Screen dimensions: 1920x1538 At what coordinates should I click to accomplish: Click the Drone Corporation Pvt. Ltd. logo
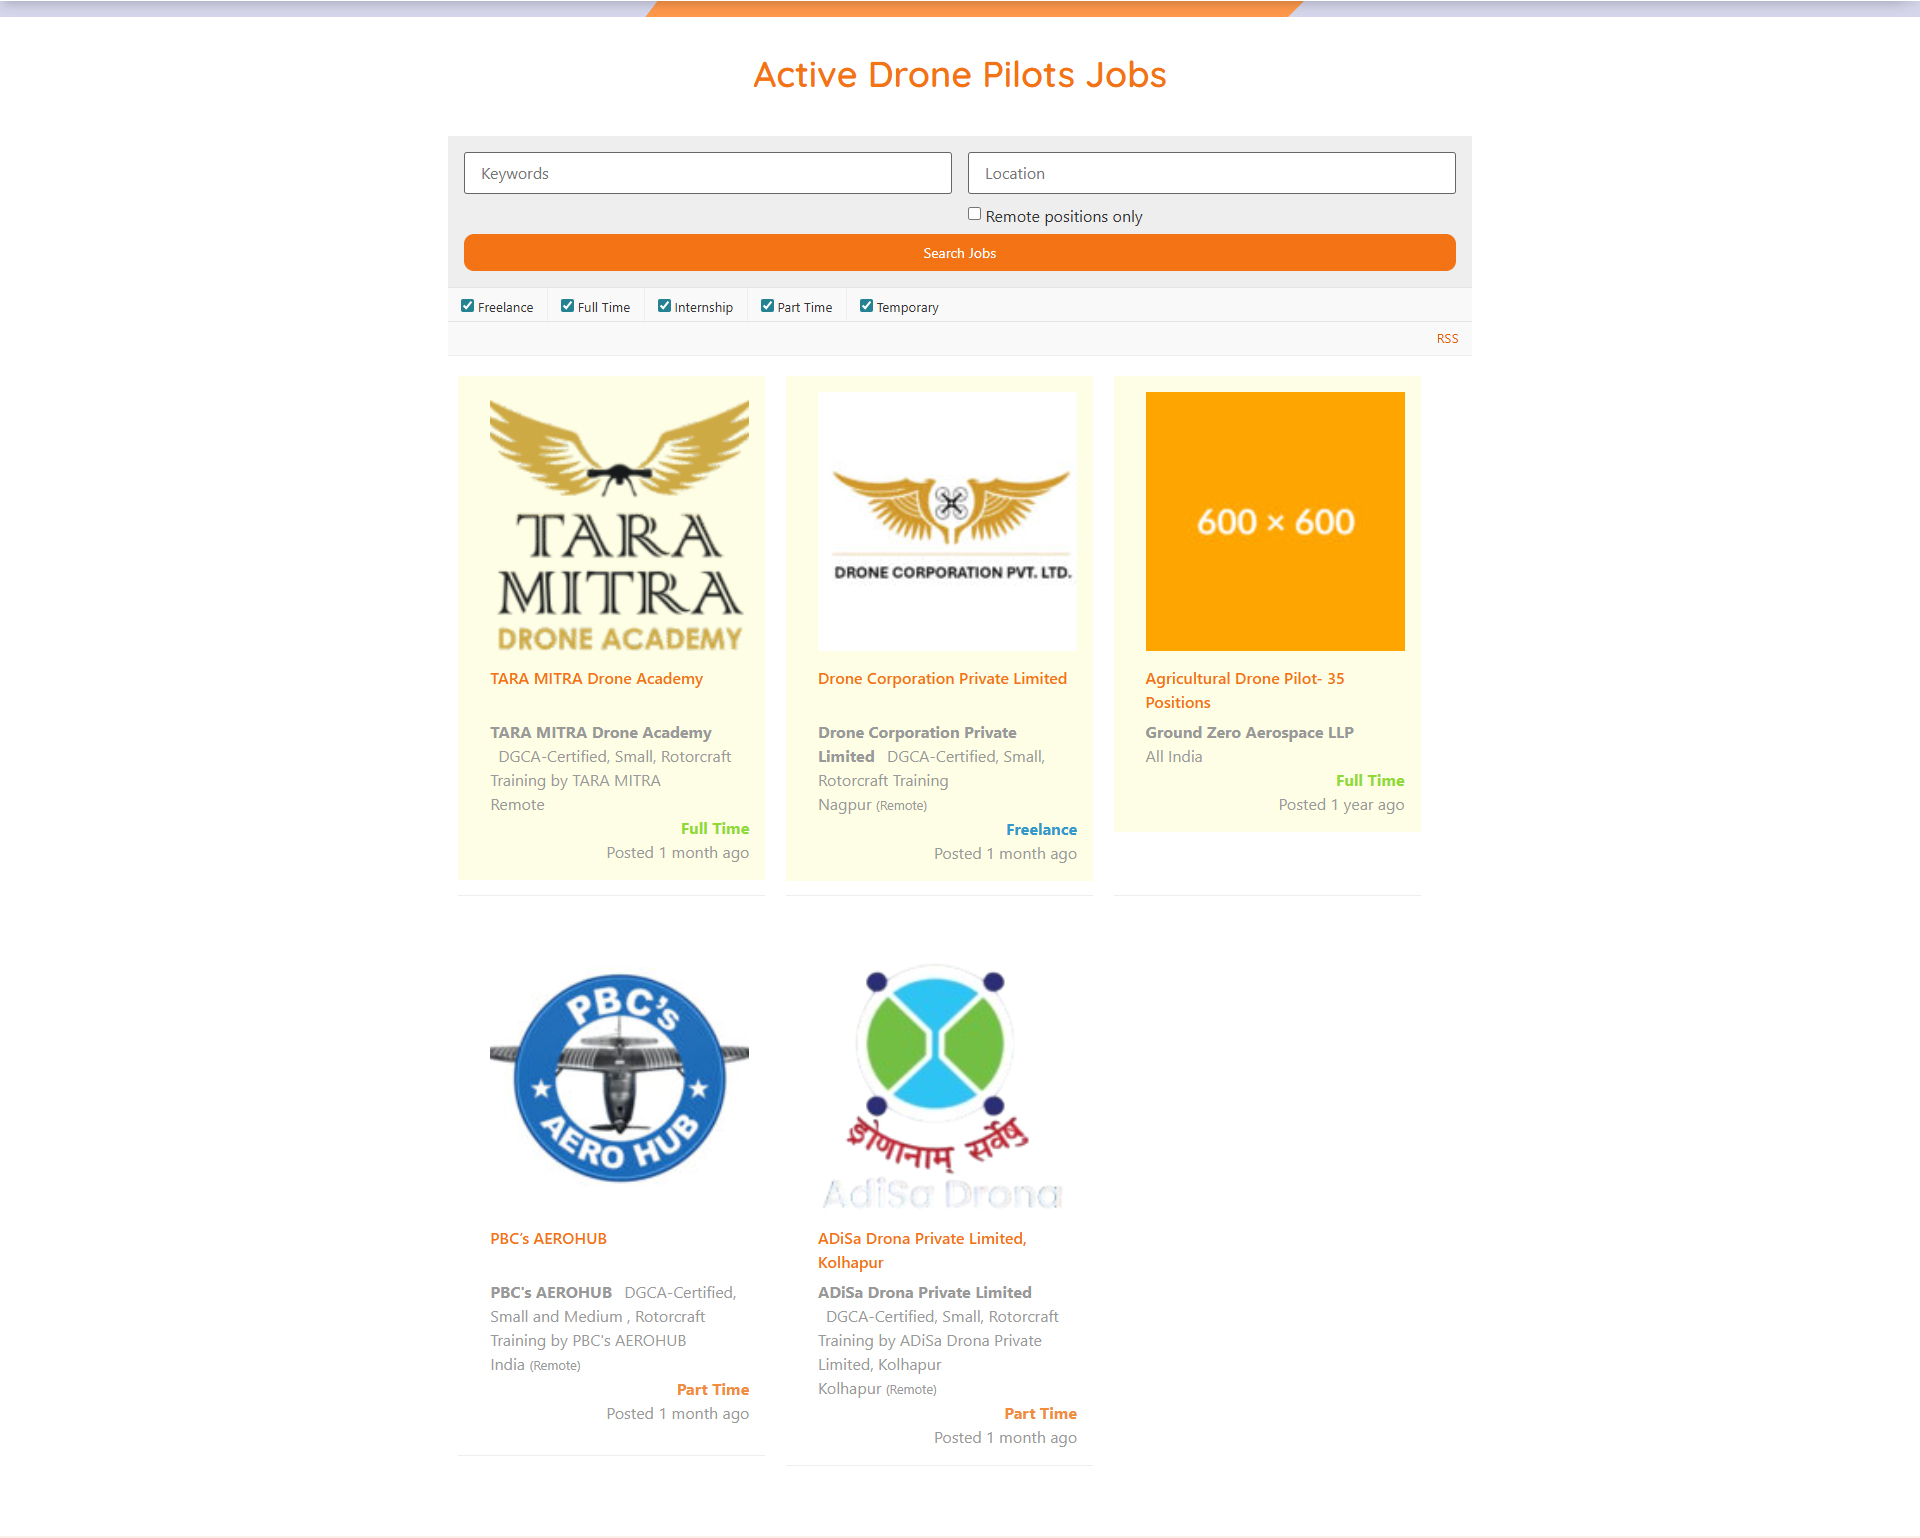[947, 522]
